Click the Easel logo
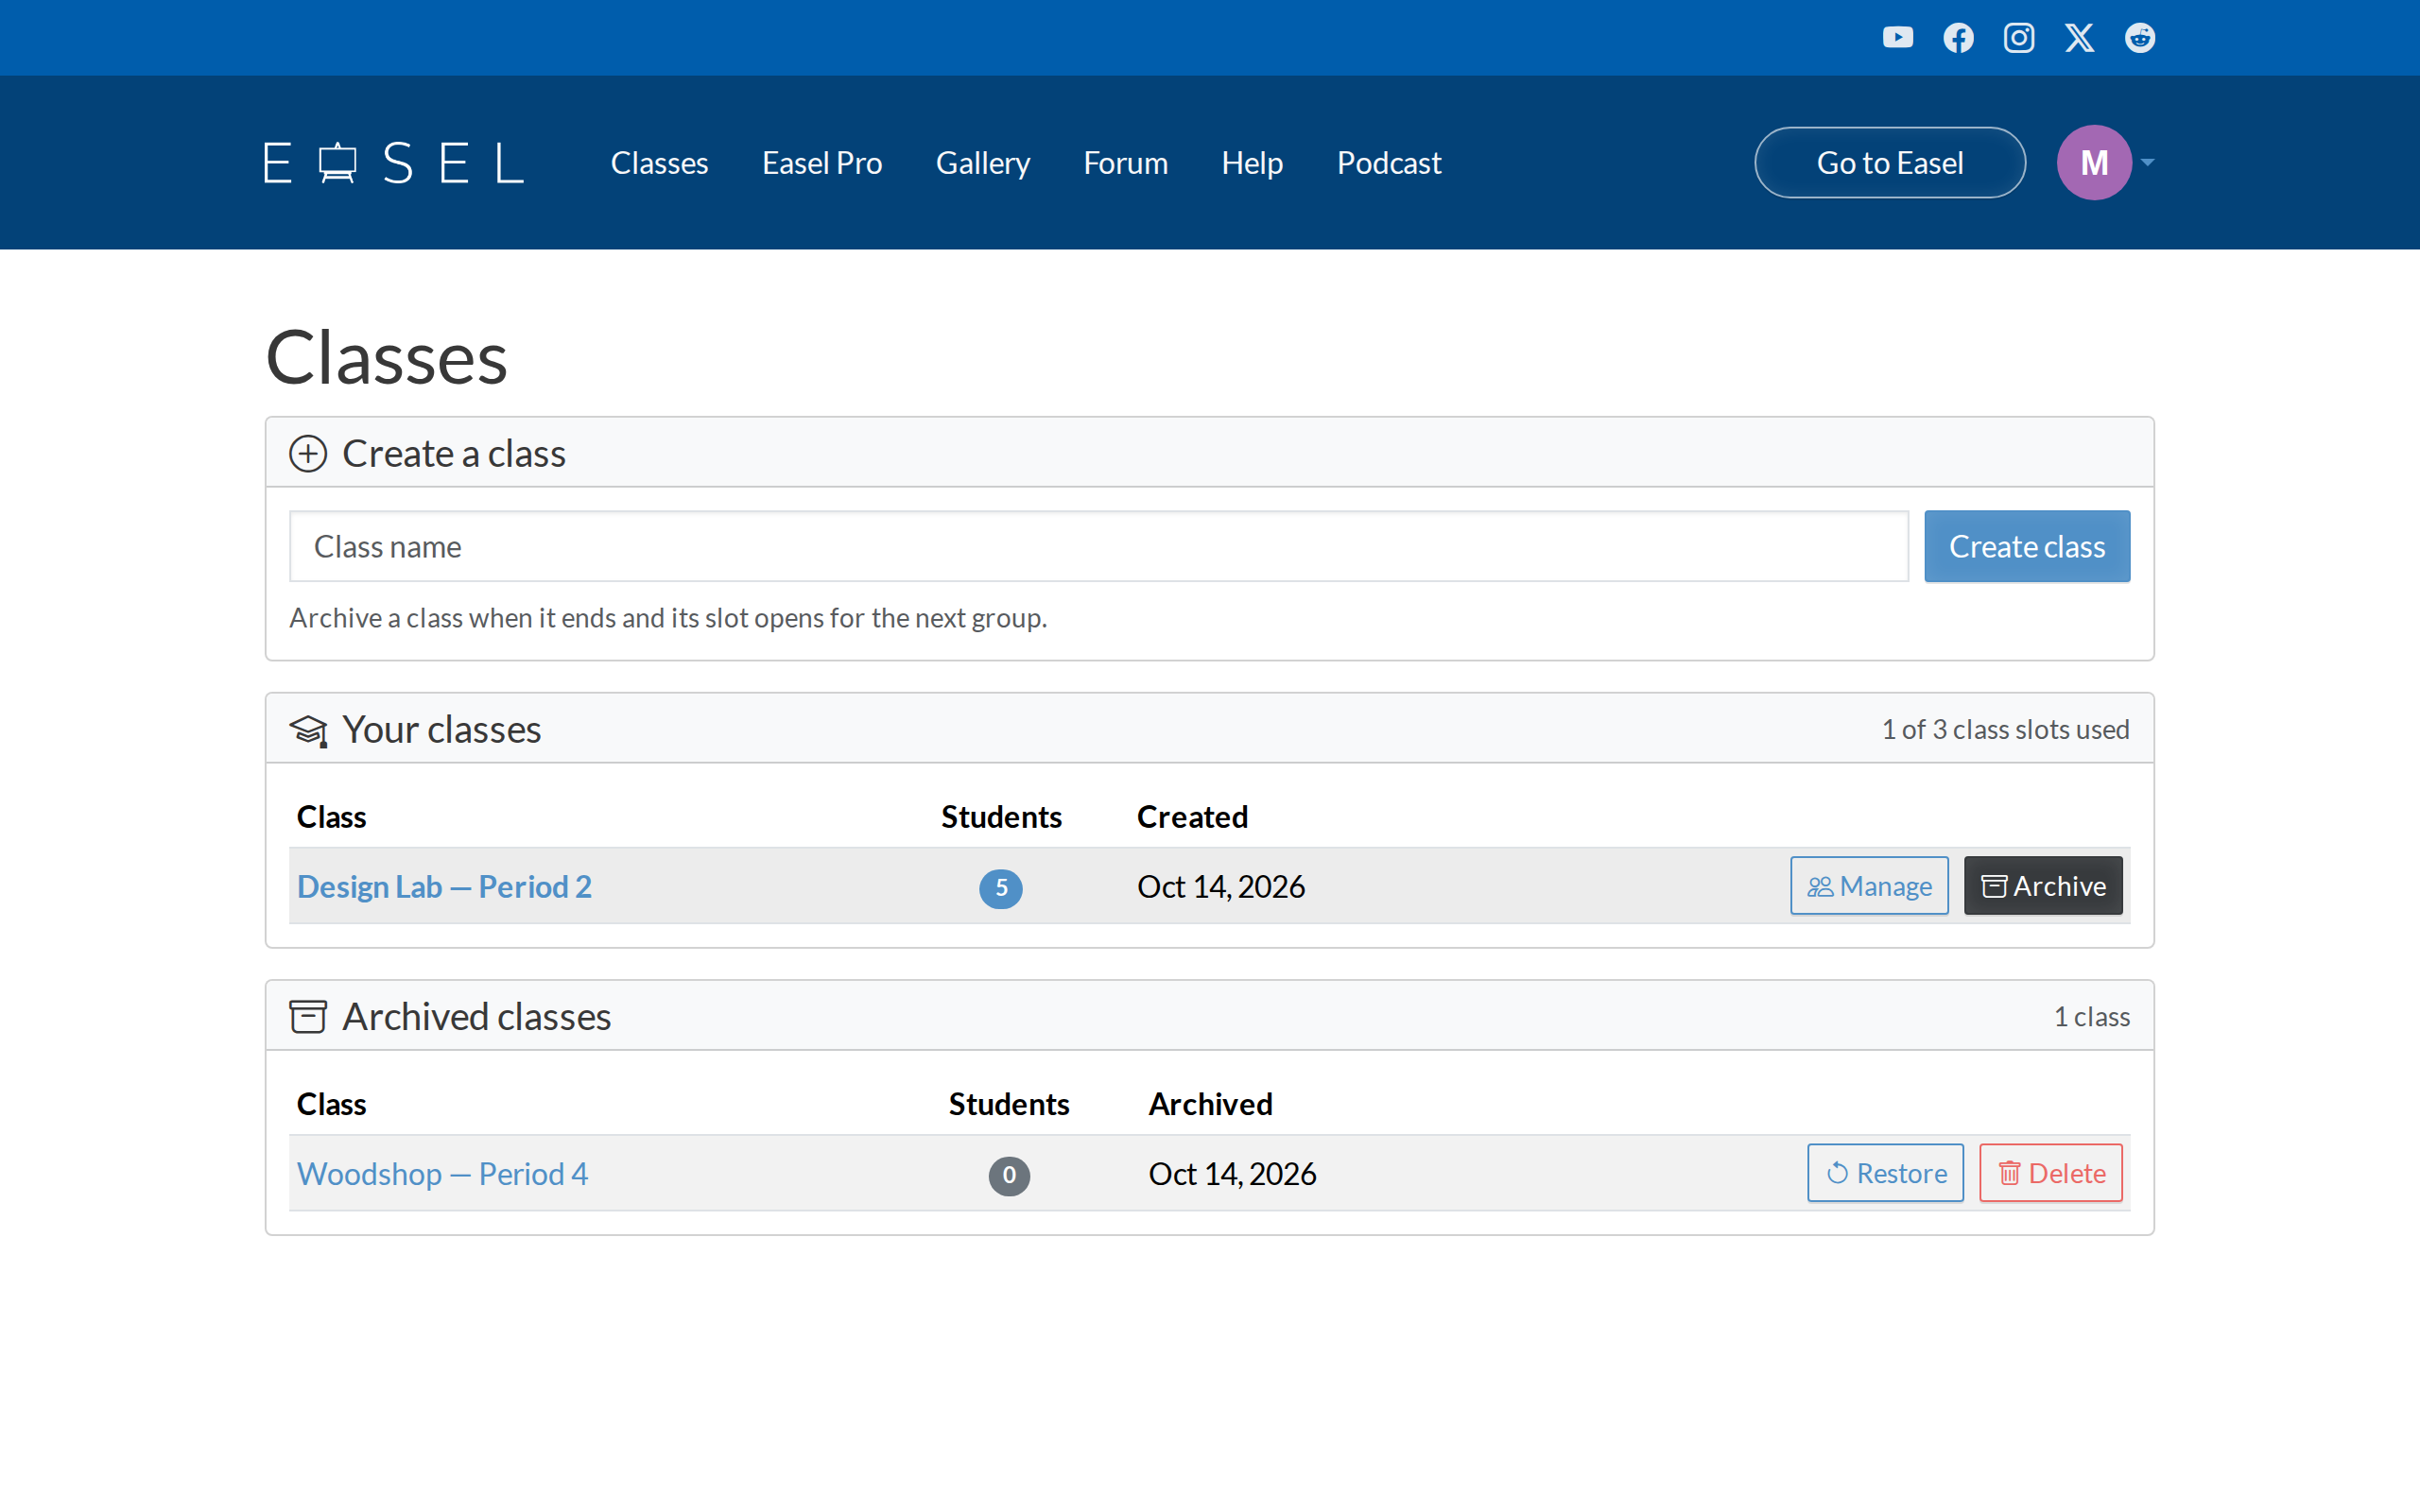 (394, 163)
